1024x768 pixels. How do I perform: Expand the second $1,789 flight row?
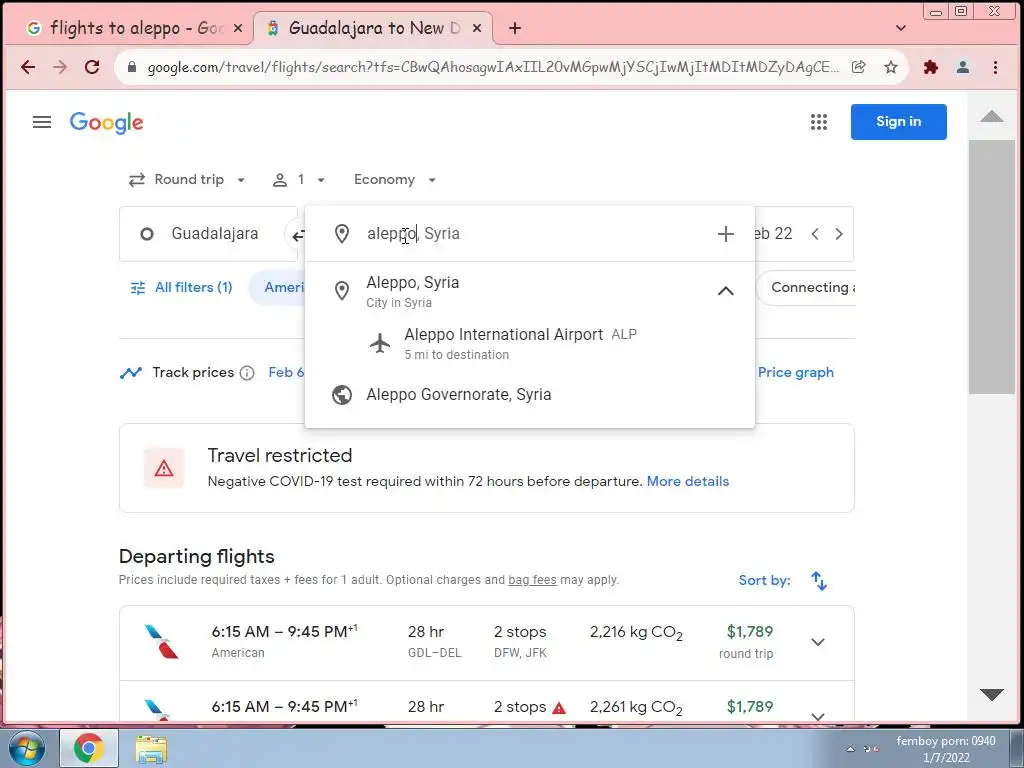[x=818, y=716]
